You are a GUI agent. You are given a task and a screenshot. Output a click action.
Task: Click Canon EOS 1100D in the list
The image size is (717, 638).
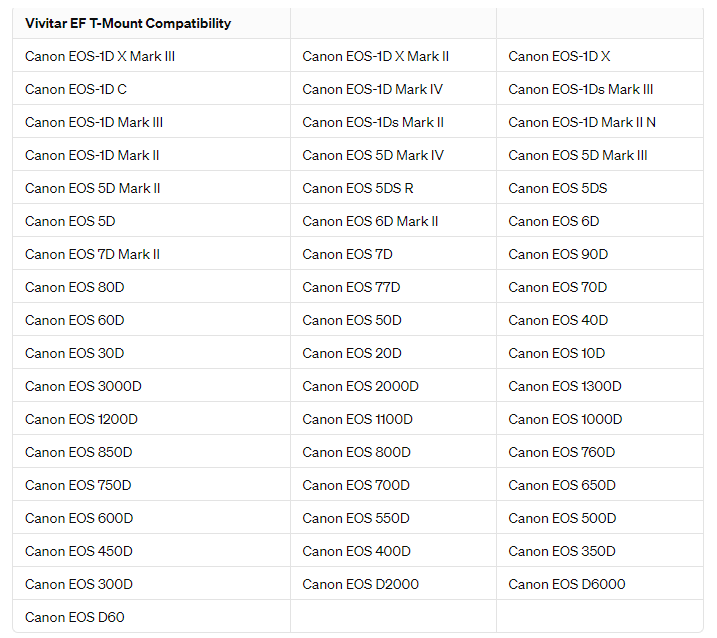tap(358, 419)
